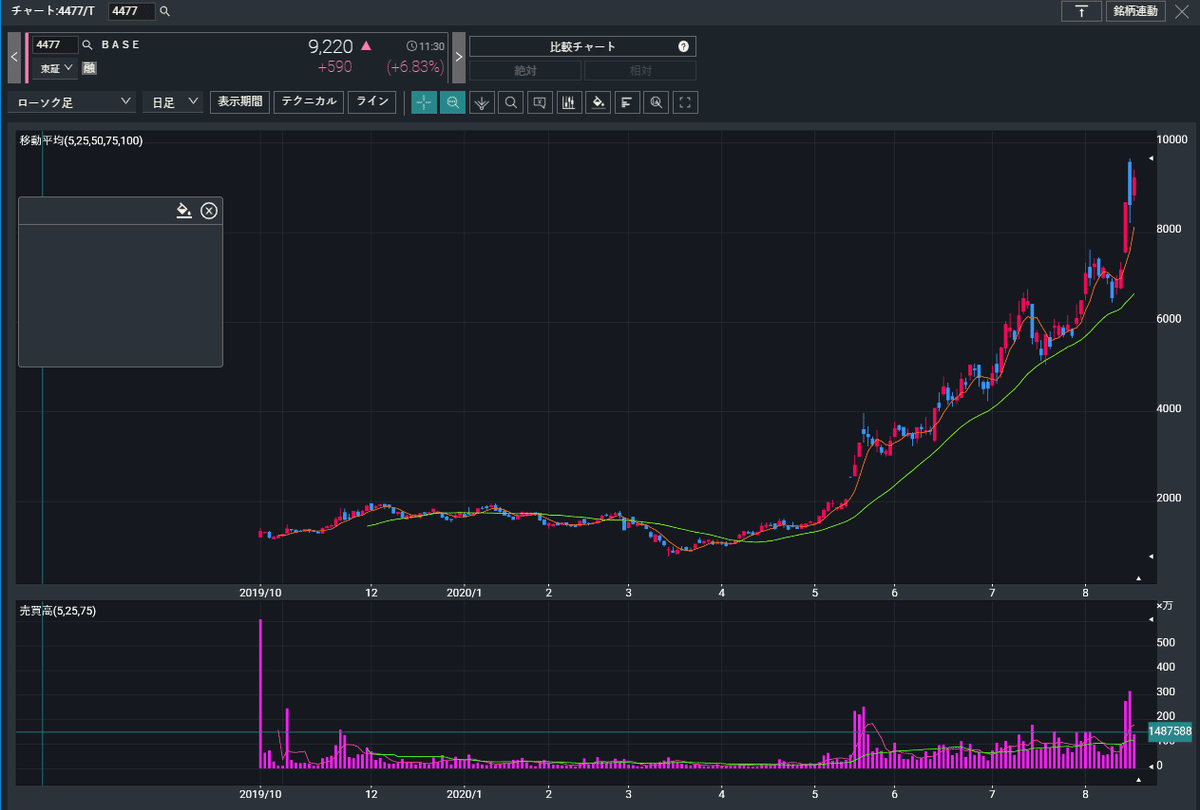Click the small triangle below 10000 on the price axis
Viewport: 1200px width, 810px height.
[1150, 159]
